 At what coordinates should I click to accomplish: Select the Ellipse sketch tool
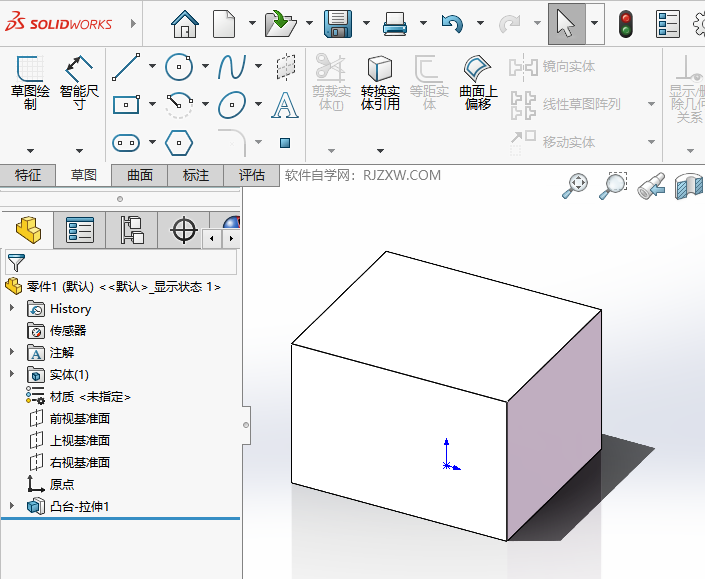pyautogui.click(x=232, y=105)
